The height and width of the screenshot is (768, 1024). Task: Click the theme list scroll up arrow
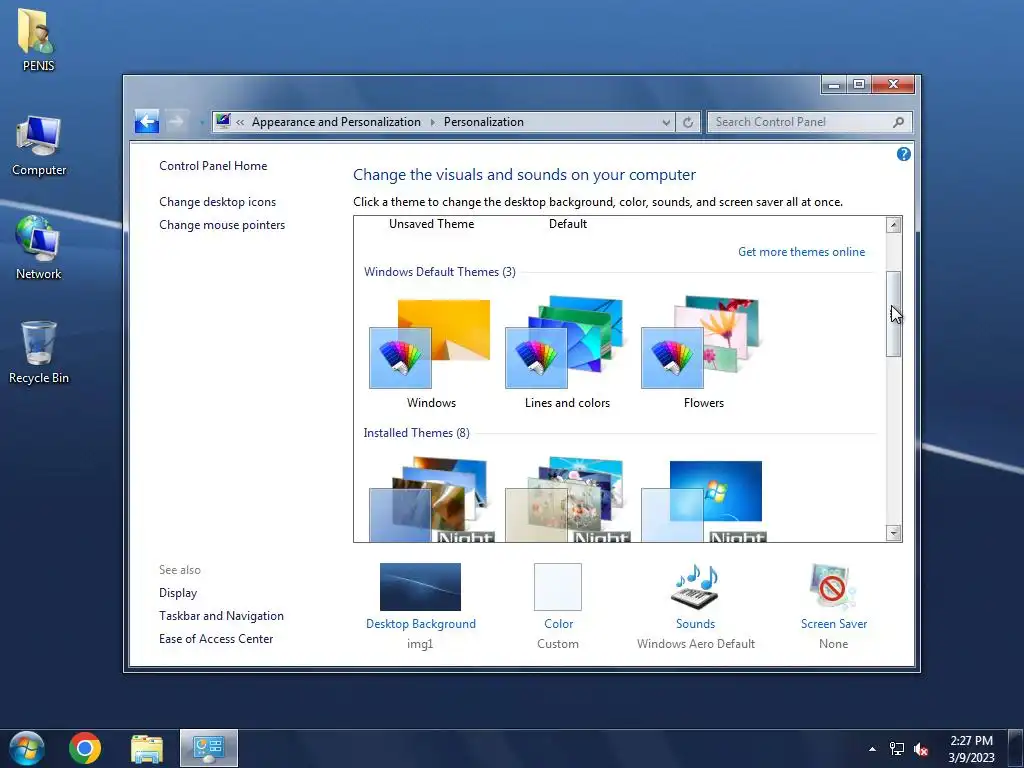click(893, 225)
